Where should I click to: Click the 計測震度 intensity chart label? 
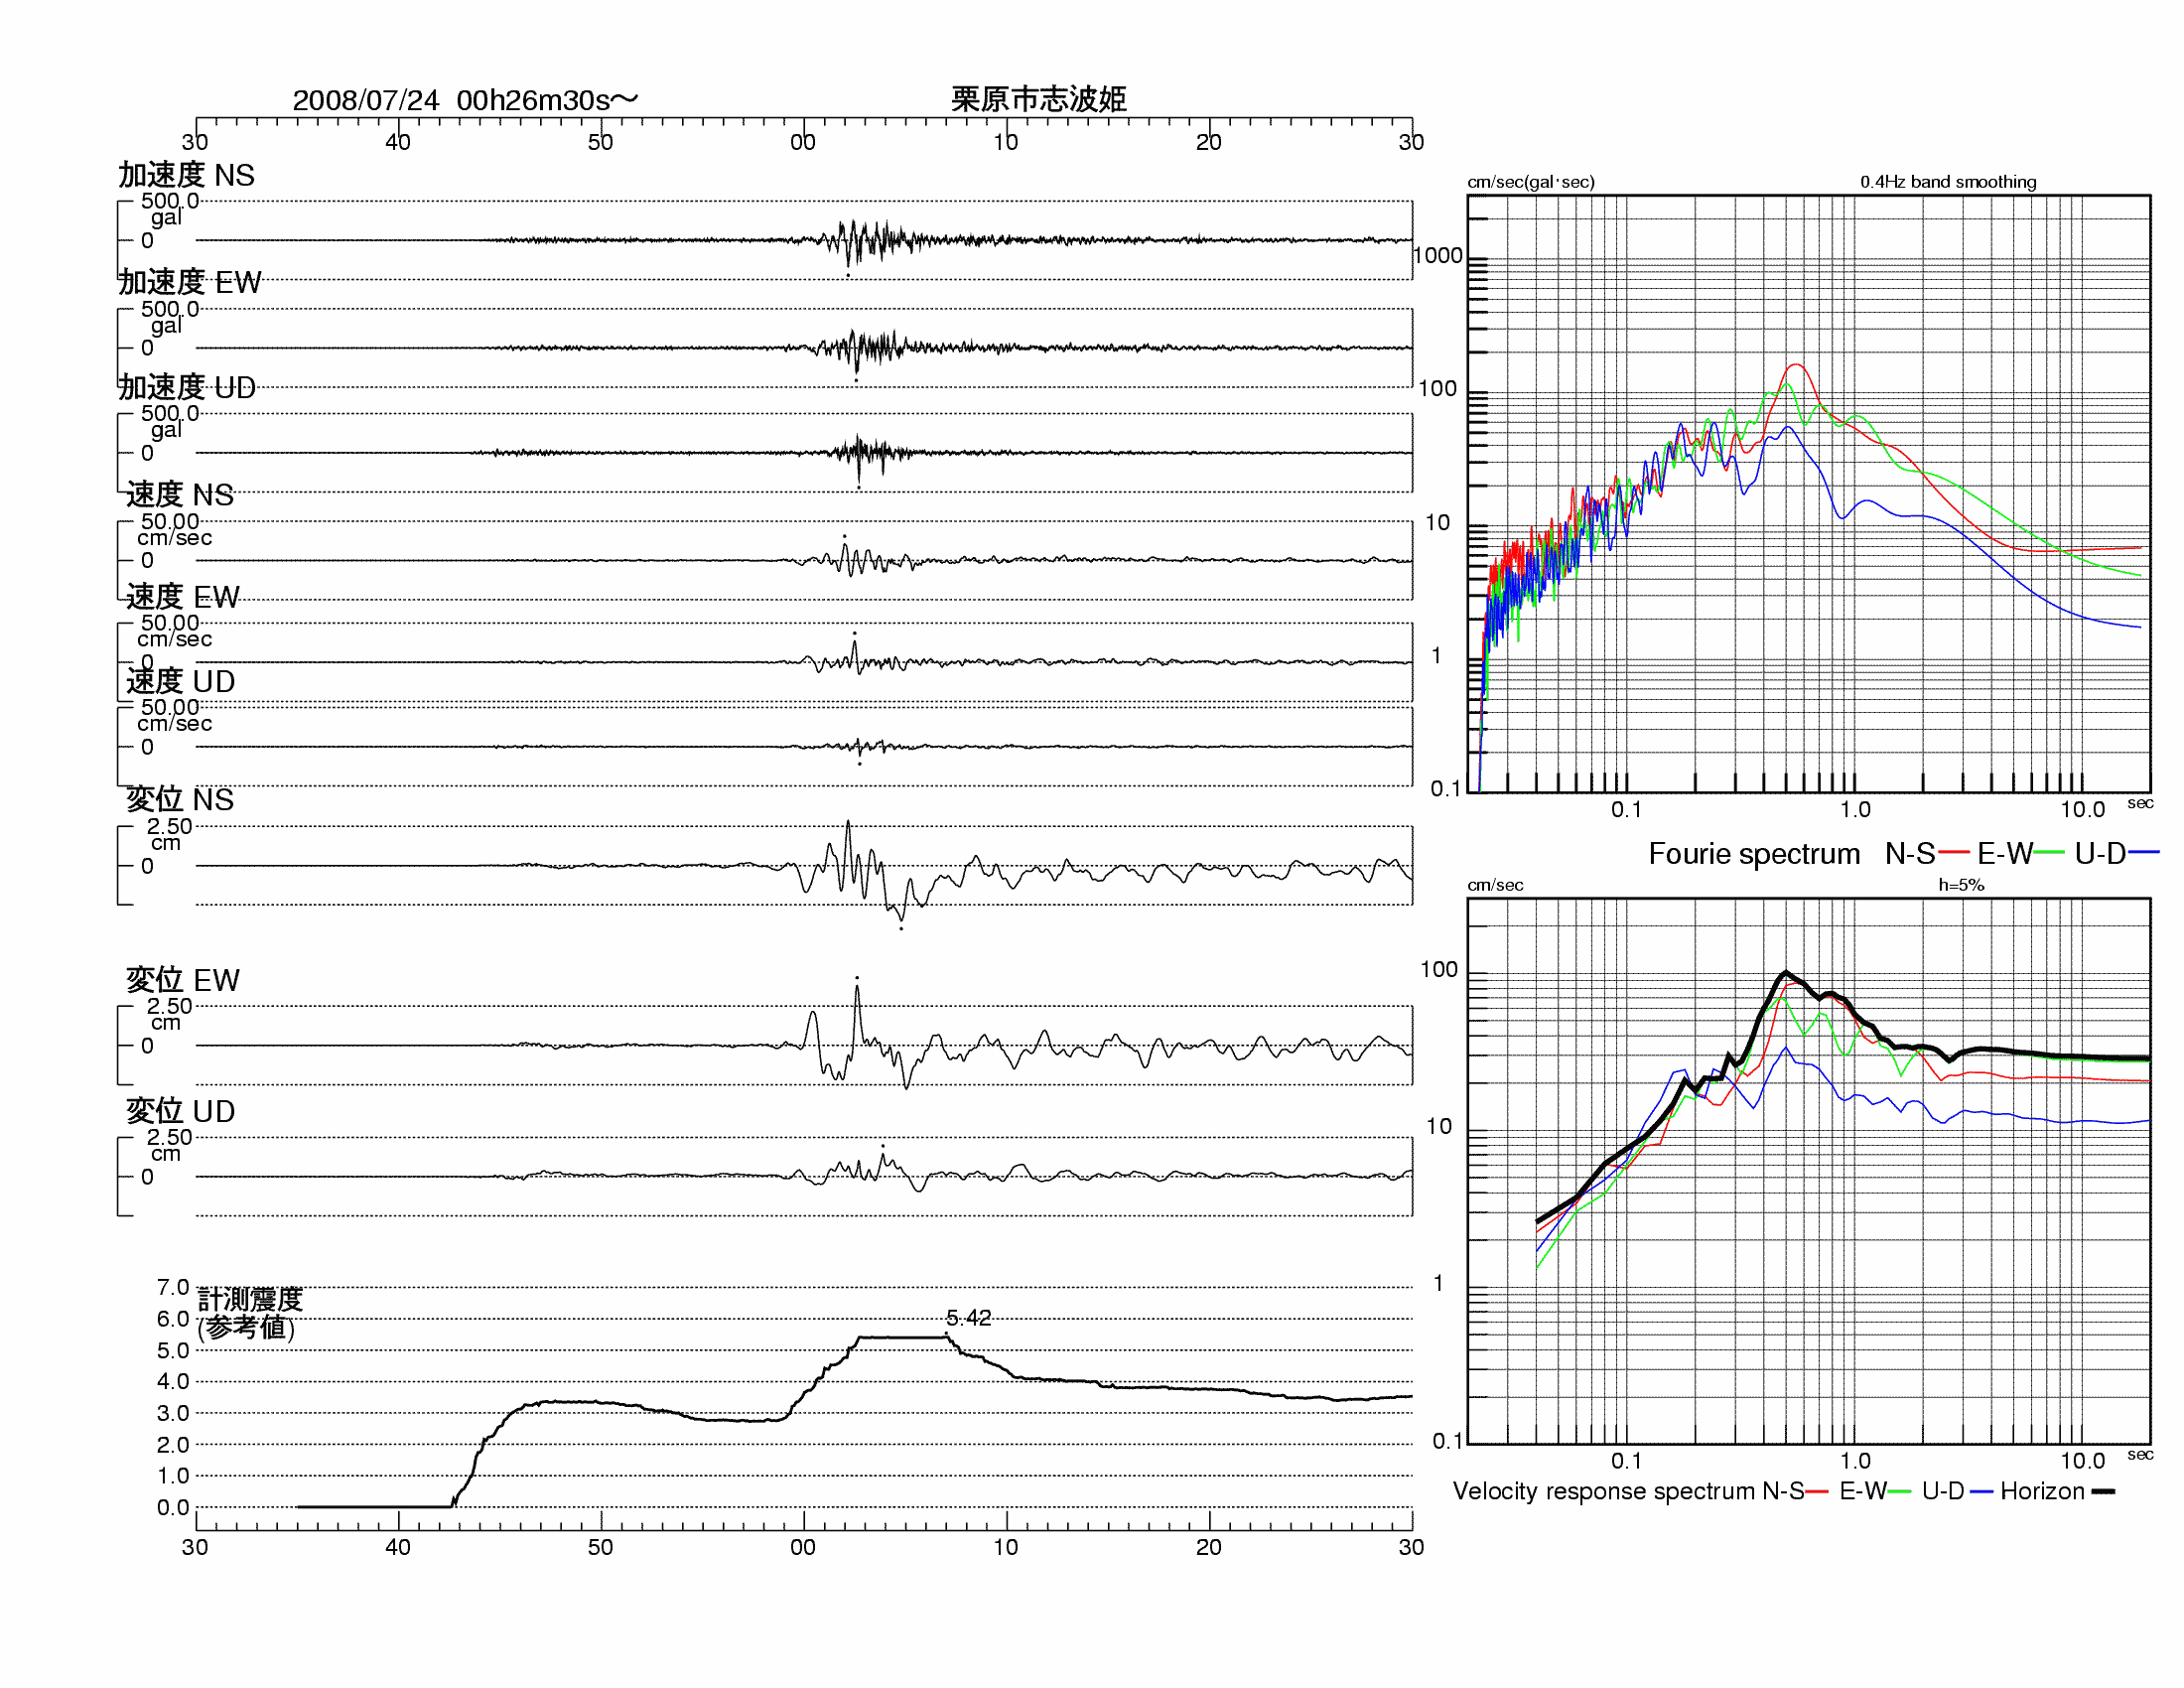coord(249,1299)
